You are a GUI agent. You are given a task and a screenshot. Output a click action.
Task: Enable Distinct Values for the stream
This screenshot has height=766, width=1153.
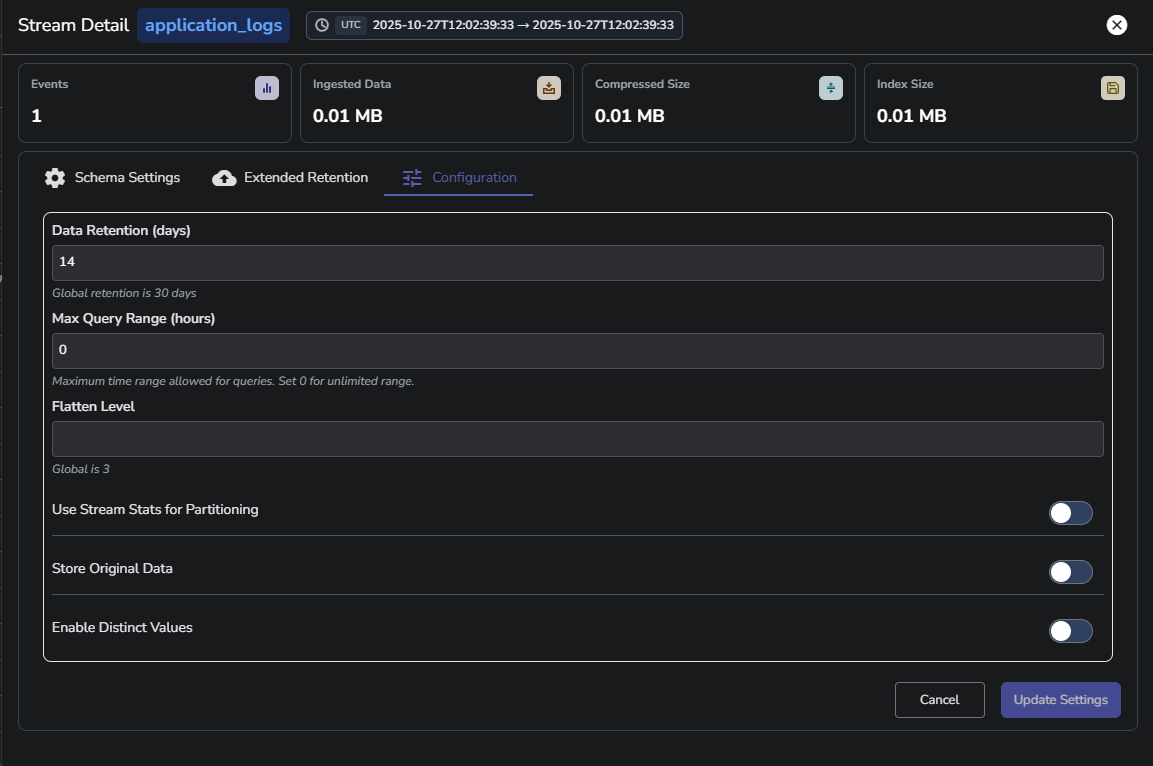coord(1070,630)
